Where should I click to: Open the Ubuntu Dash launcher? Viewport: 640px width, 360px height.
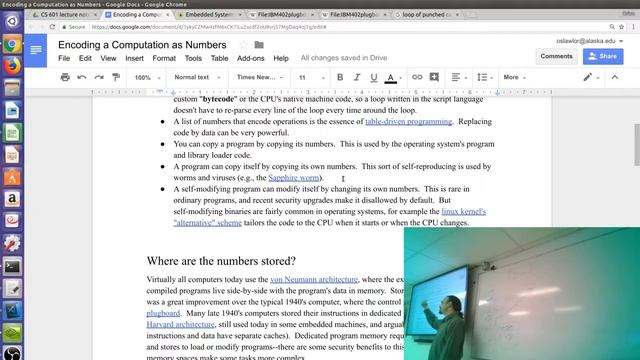click(x=12, y=21)
